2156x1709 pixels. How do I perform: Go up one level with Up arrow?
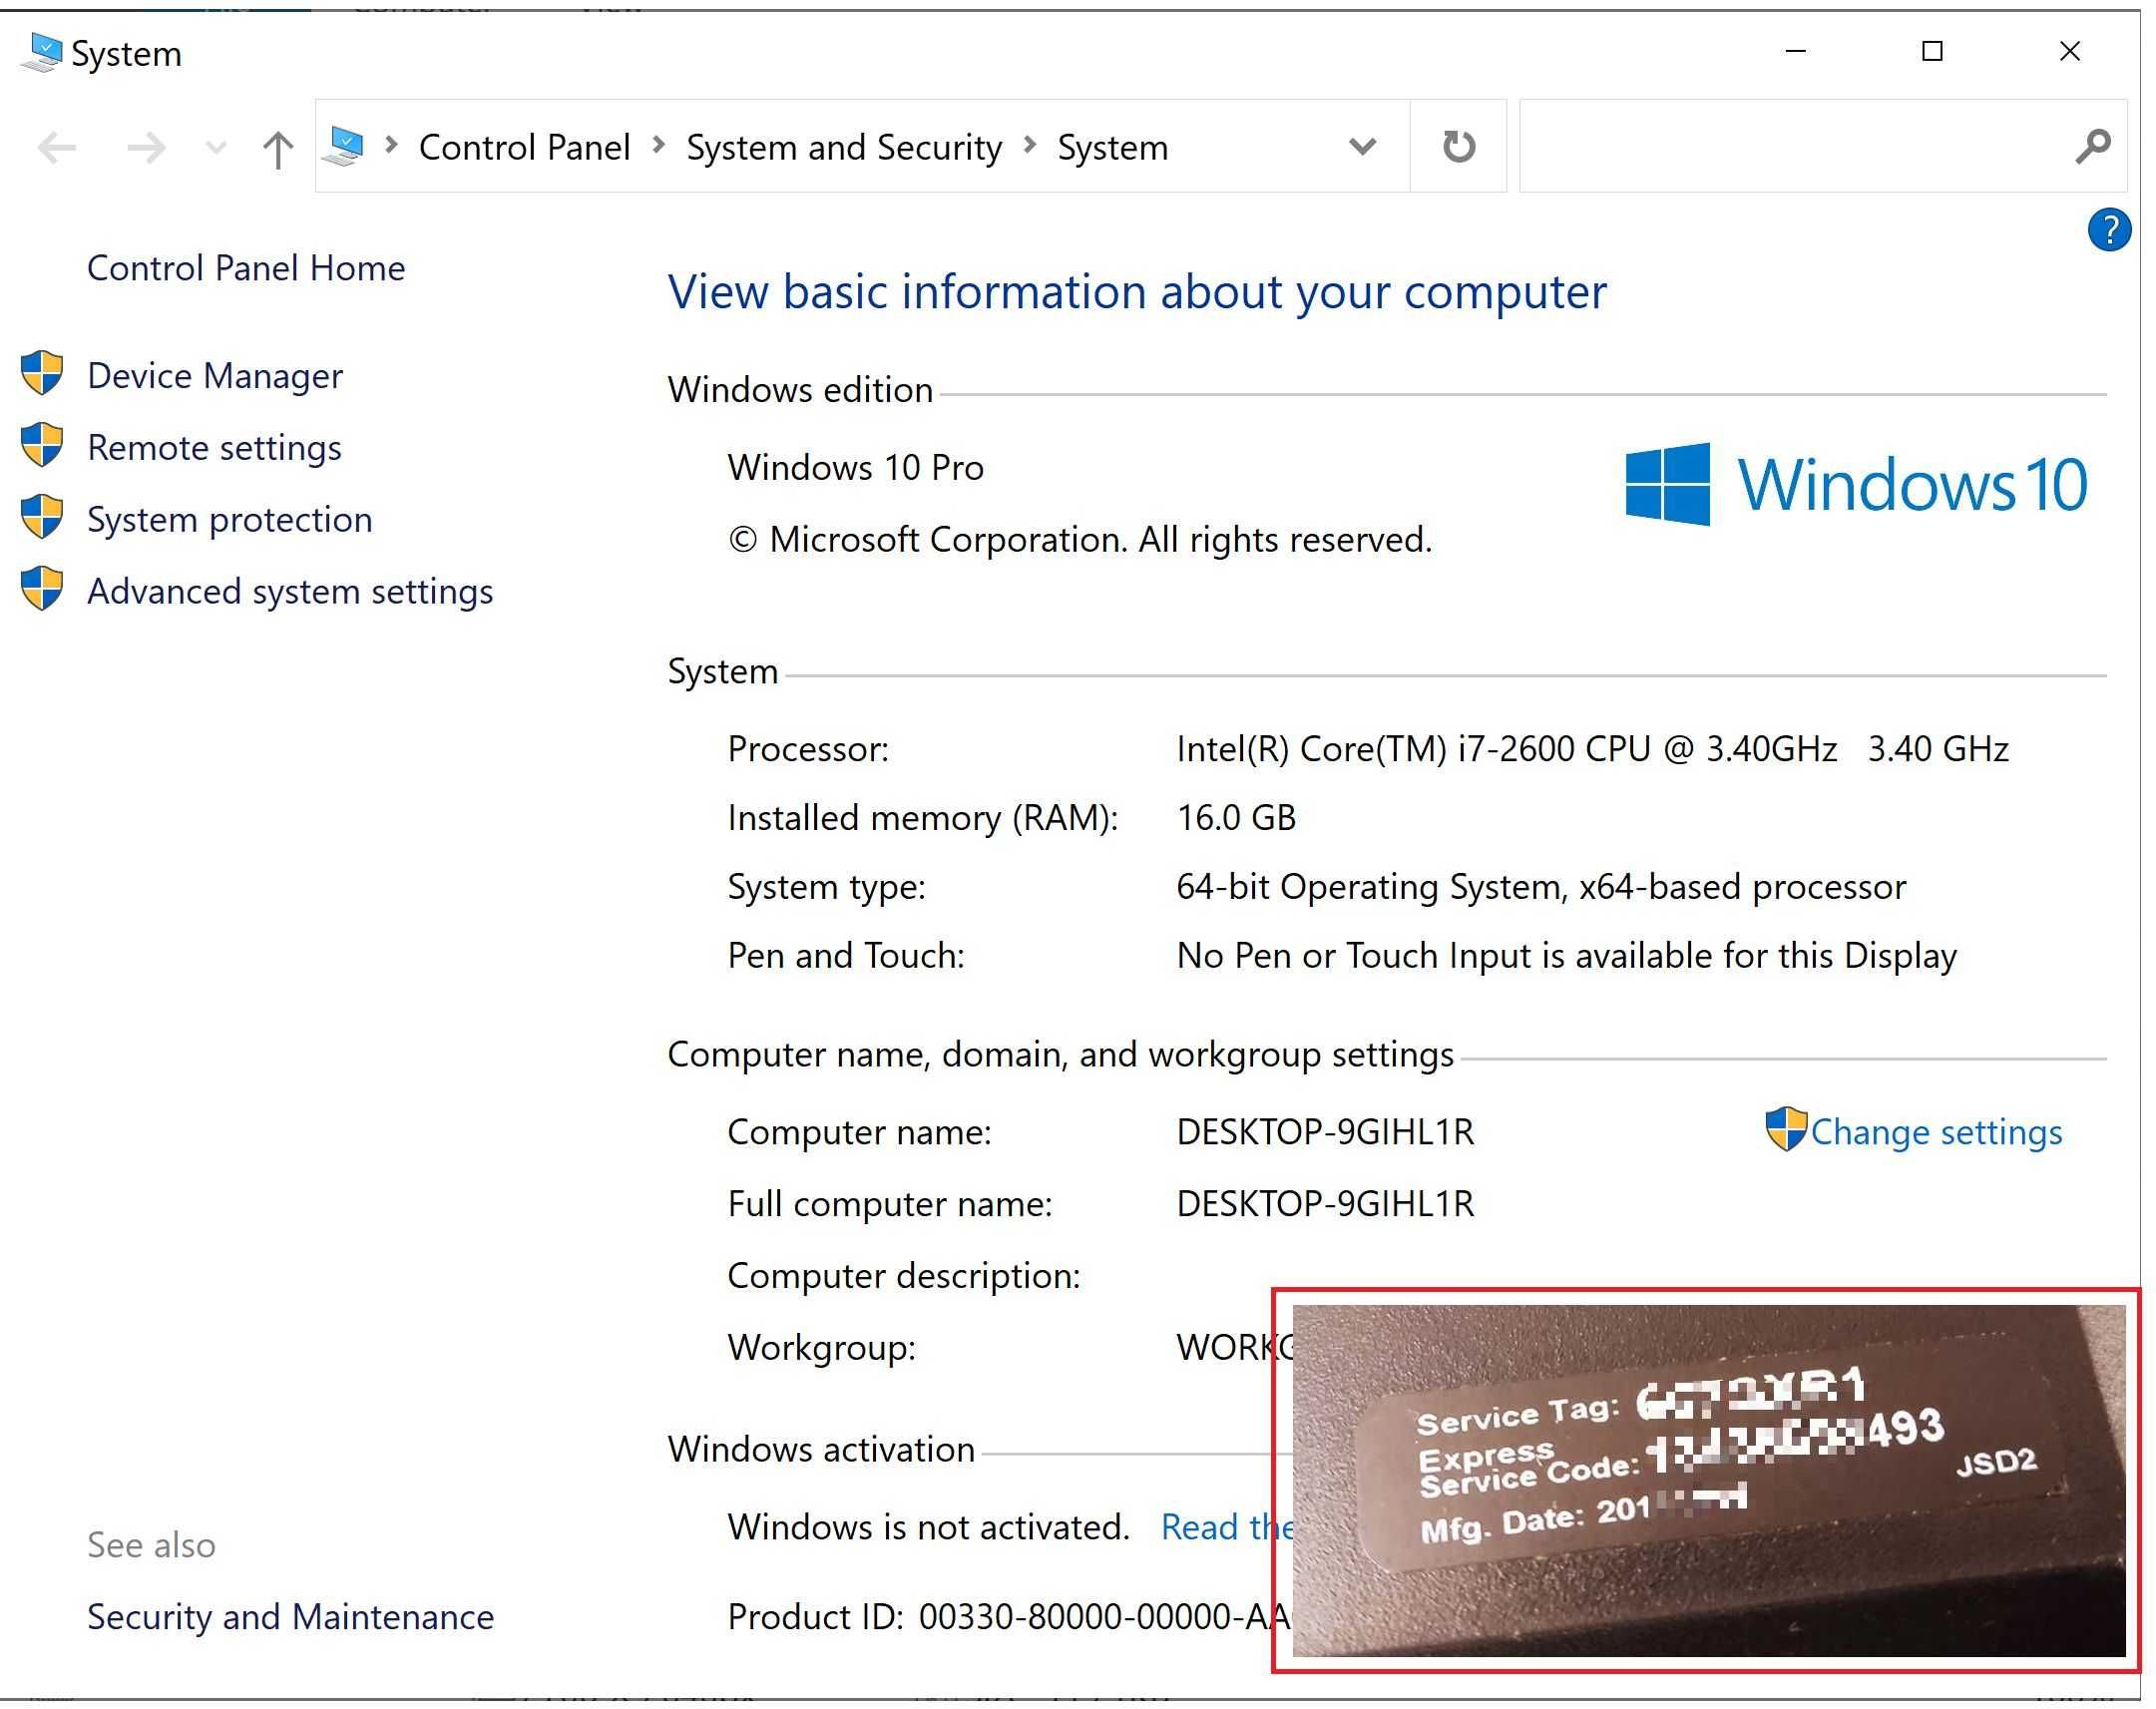click(x=278, y=149)
